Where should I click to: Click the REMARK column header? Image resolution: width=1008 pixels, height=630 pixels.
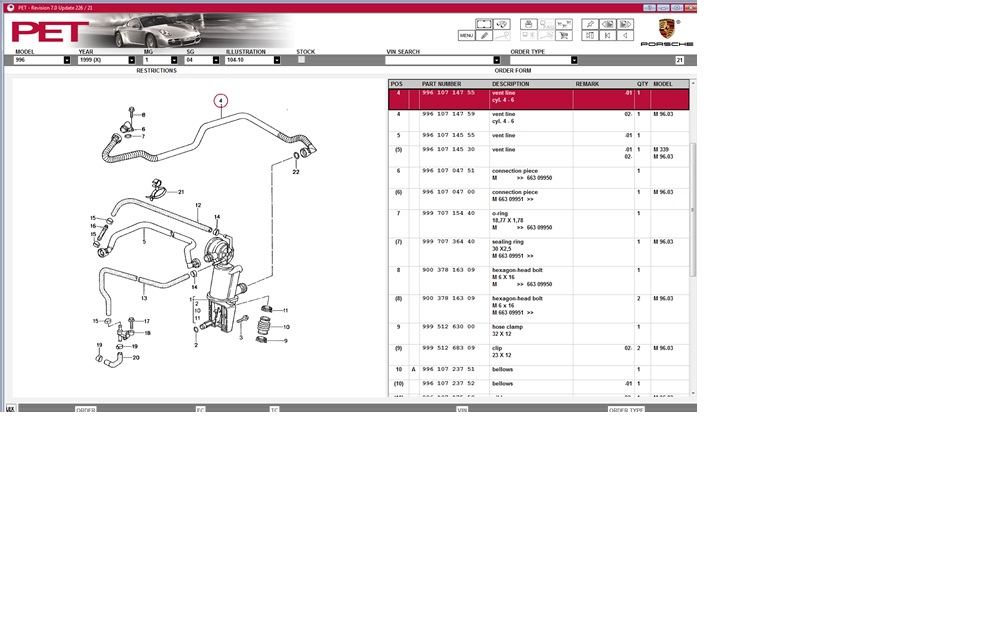[587, 84]
